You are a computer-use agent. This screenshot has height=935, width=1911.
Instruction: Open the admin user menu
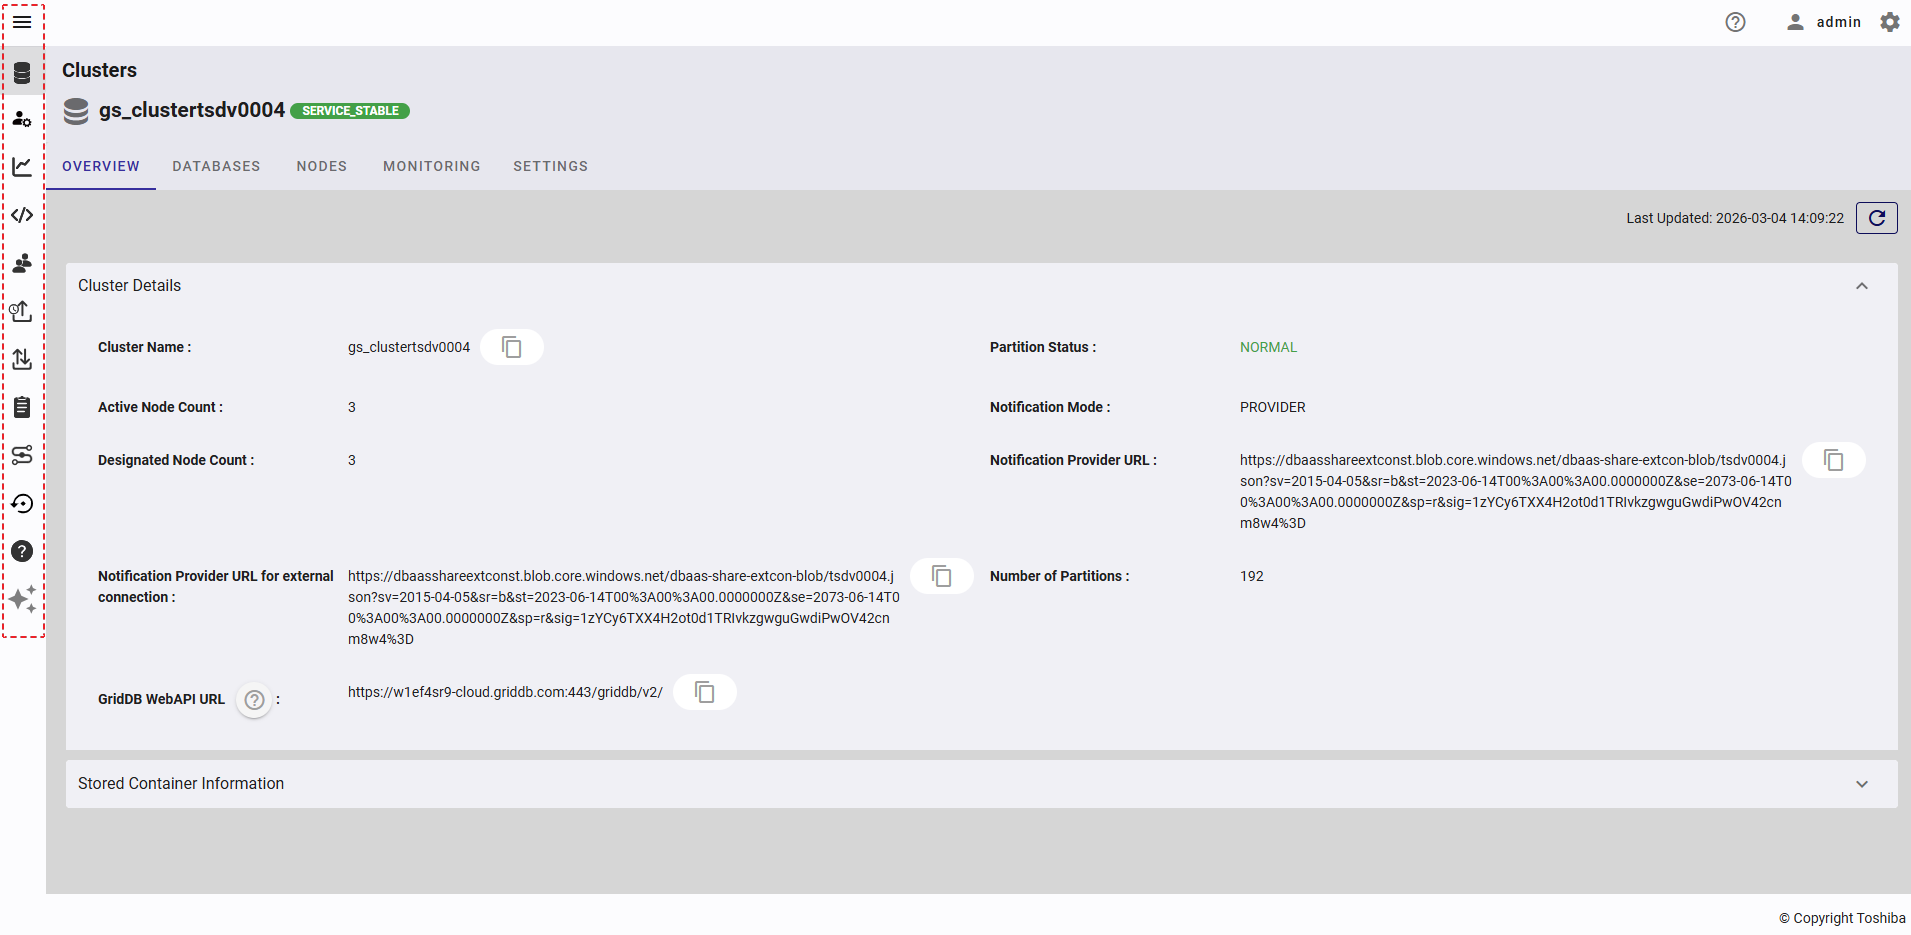[1823, 22]
